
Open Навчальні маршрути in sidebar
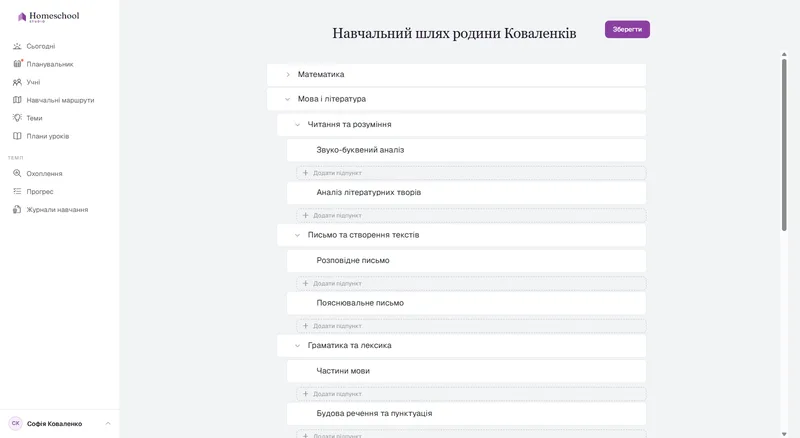pyautogui.click(x=60, y=100)
